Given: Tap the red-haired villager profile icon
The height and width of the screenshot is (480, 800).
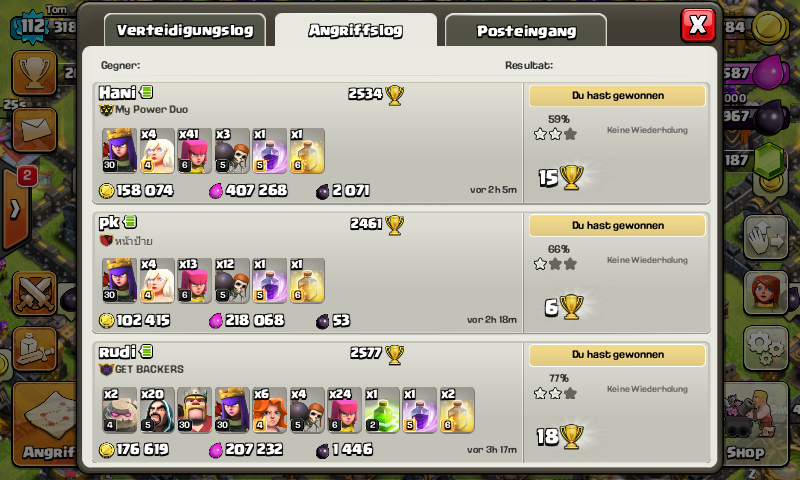Looking at the screenshot, I should point(765,292).
